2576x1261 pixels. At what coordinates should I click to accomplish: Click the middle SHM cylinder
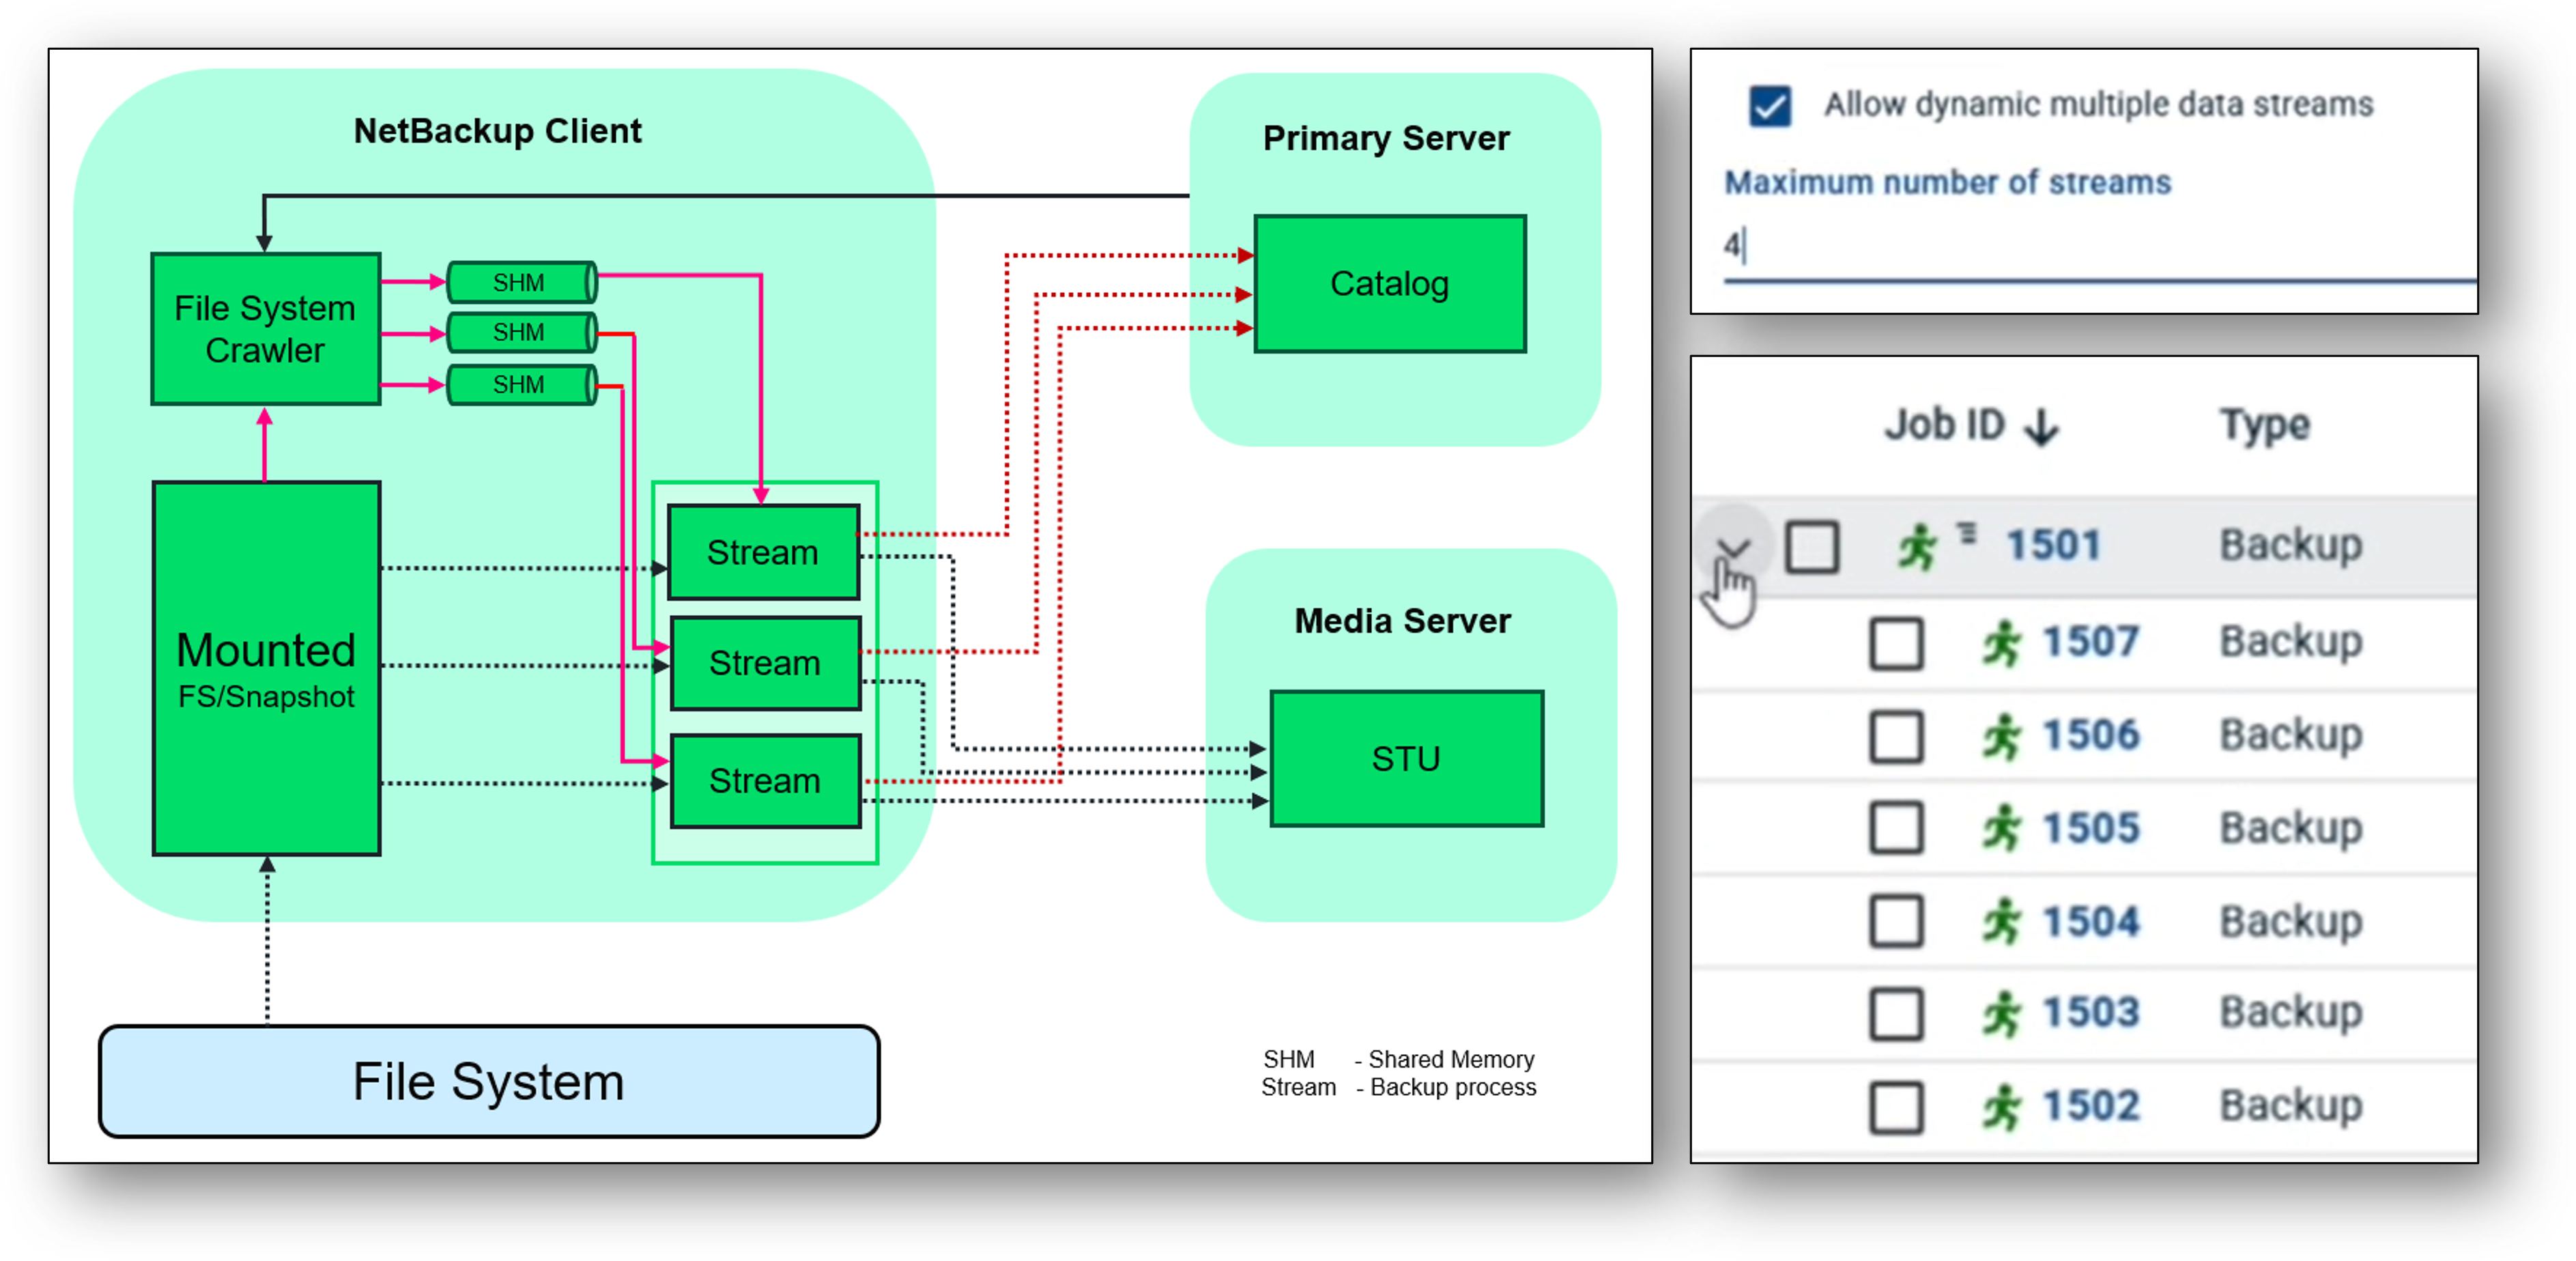tap(522, 333)
